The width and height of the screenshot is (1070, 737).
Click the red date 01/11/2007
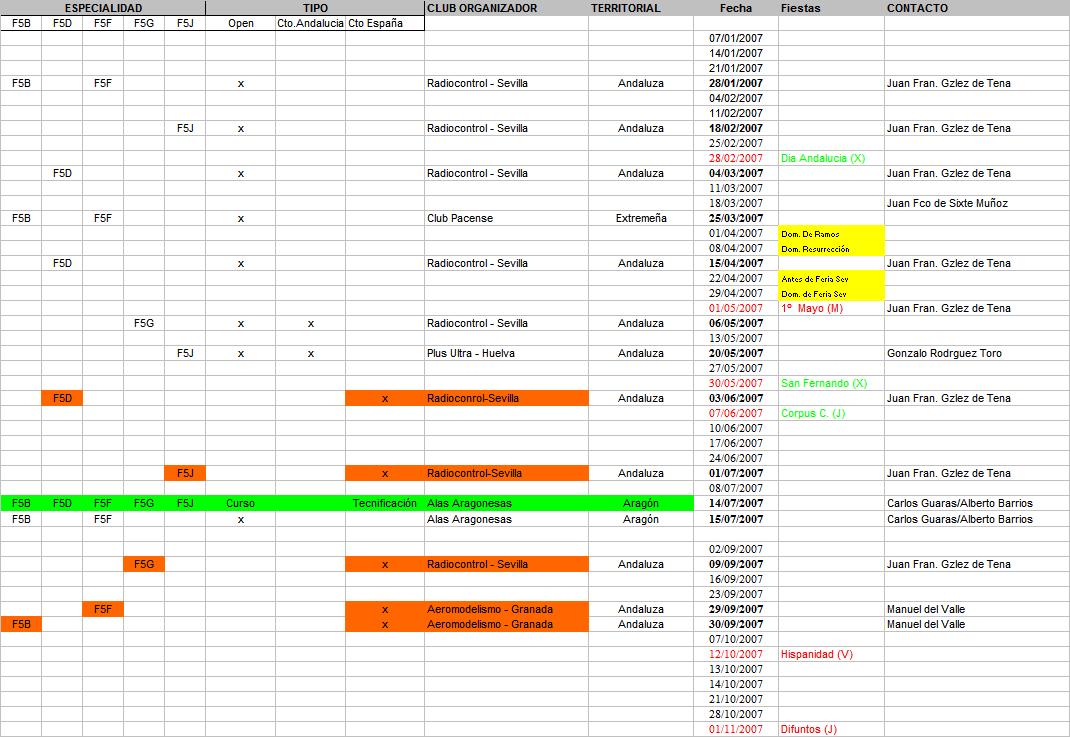tap(735, 729)
